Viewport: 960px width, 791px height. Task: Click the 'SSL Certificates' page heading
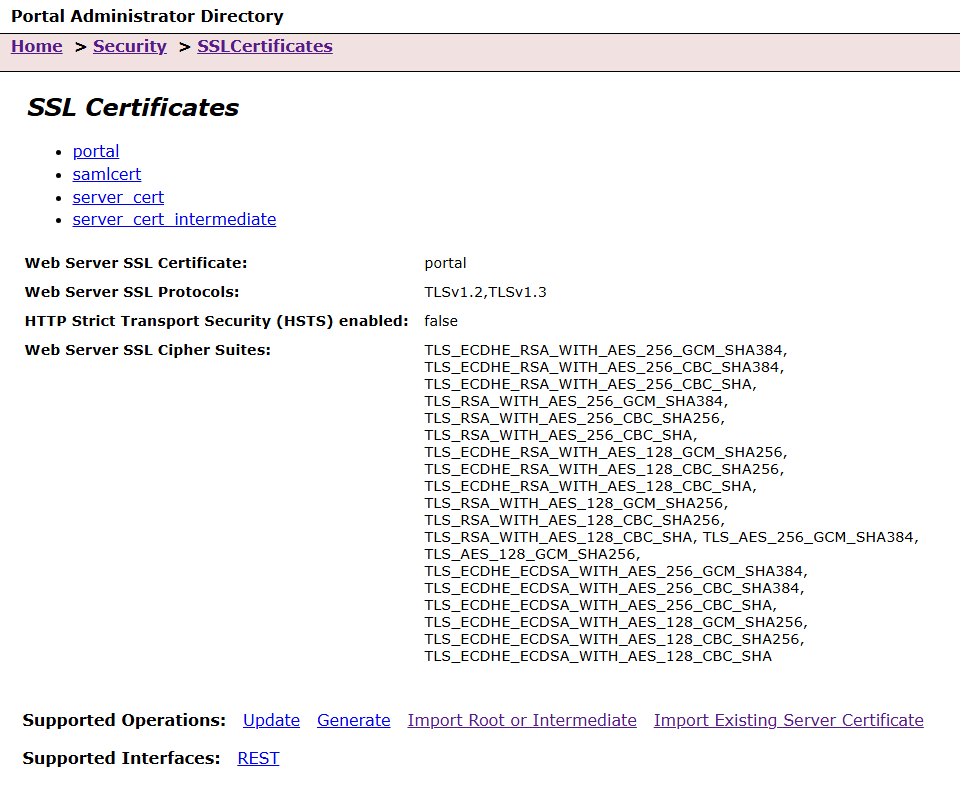pyautogui.click(x=133, y=107)
